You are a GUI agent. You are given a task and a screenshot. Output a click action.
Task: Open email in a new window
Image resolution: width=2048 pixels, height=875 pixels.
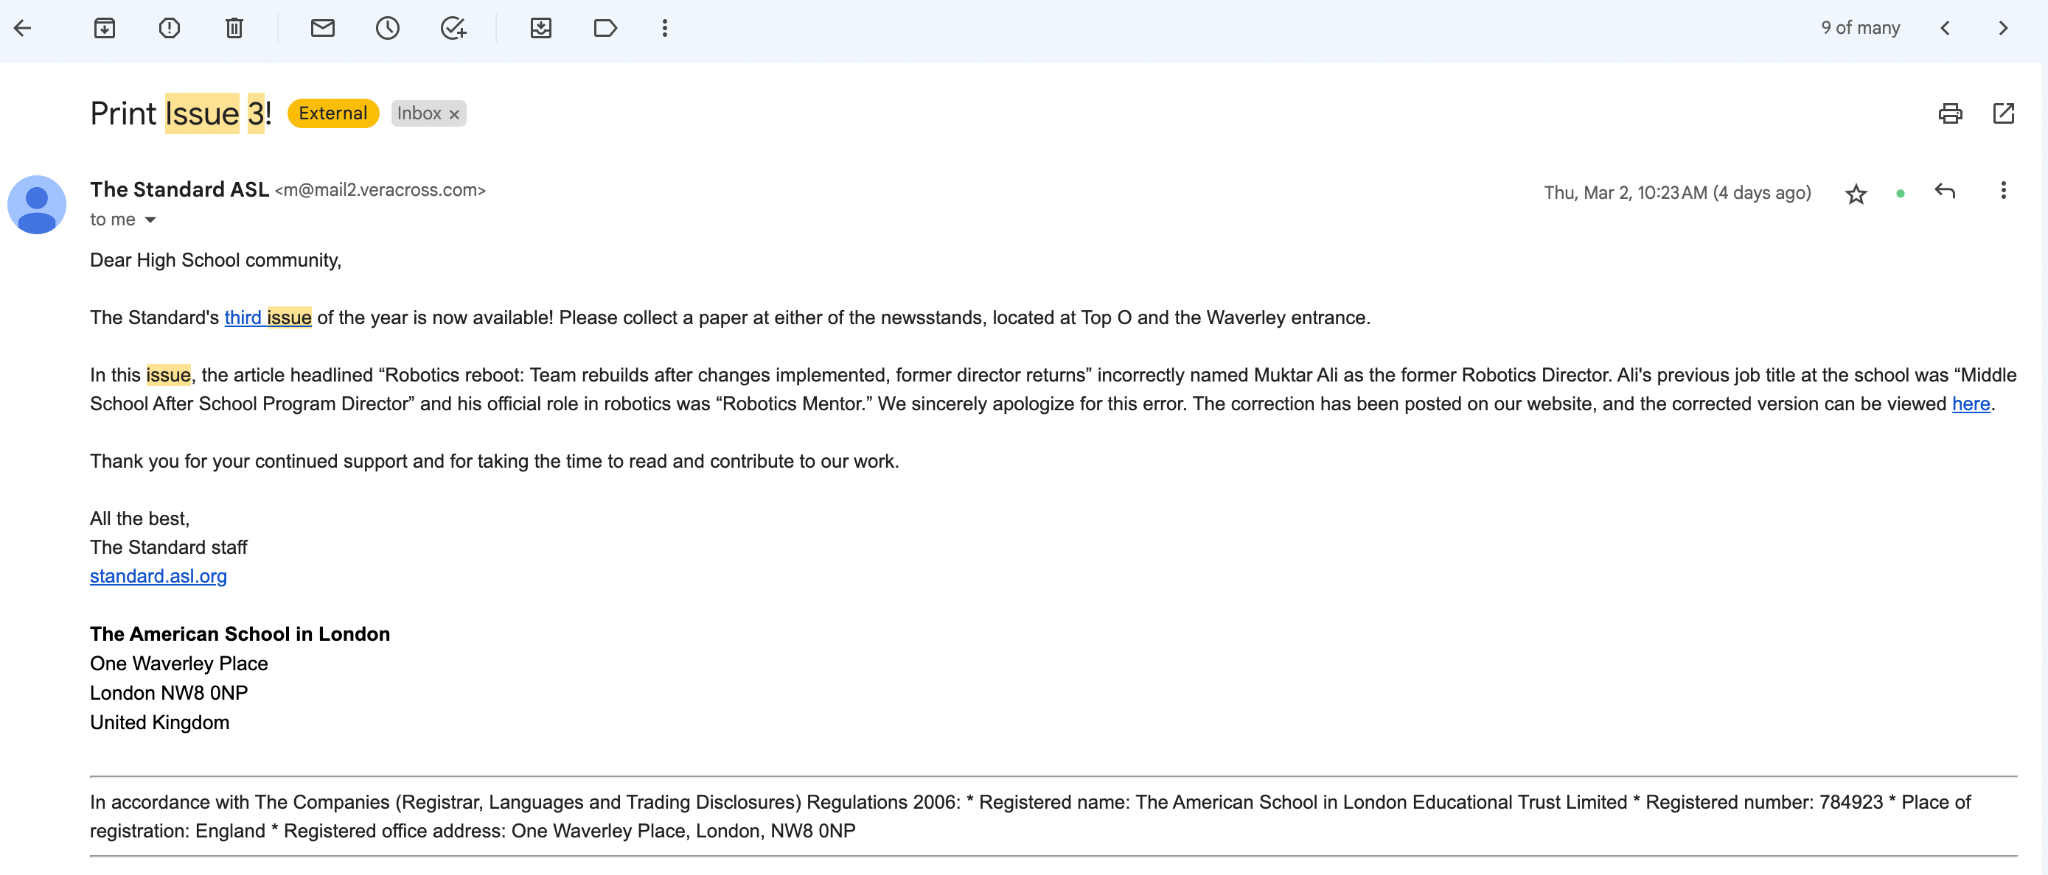pos(2003,114)
